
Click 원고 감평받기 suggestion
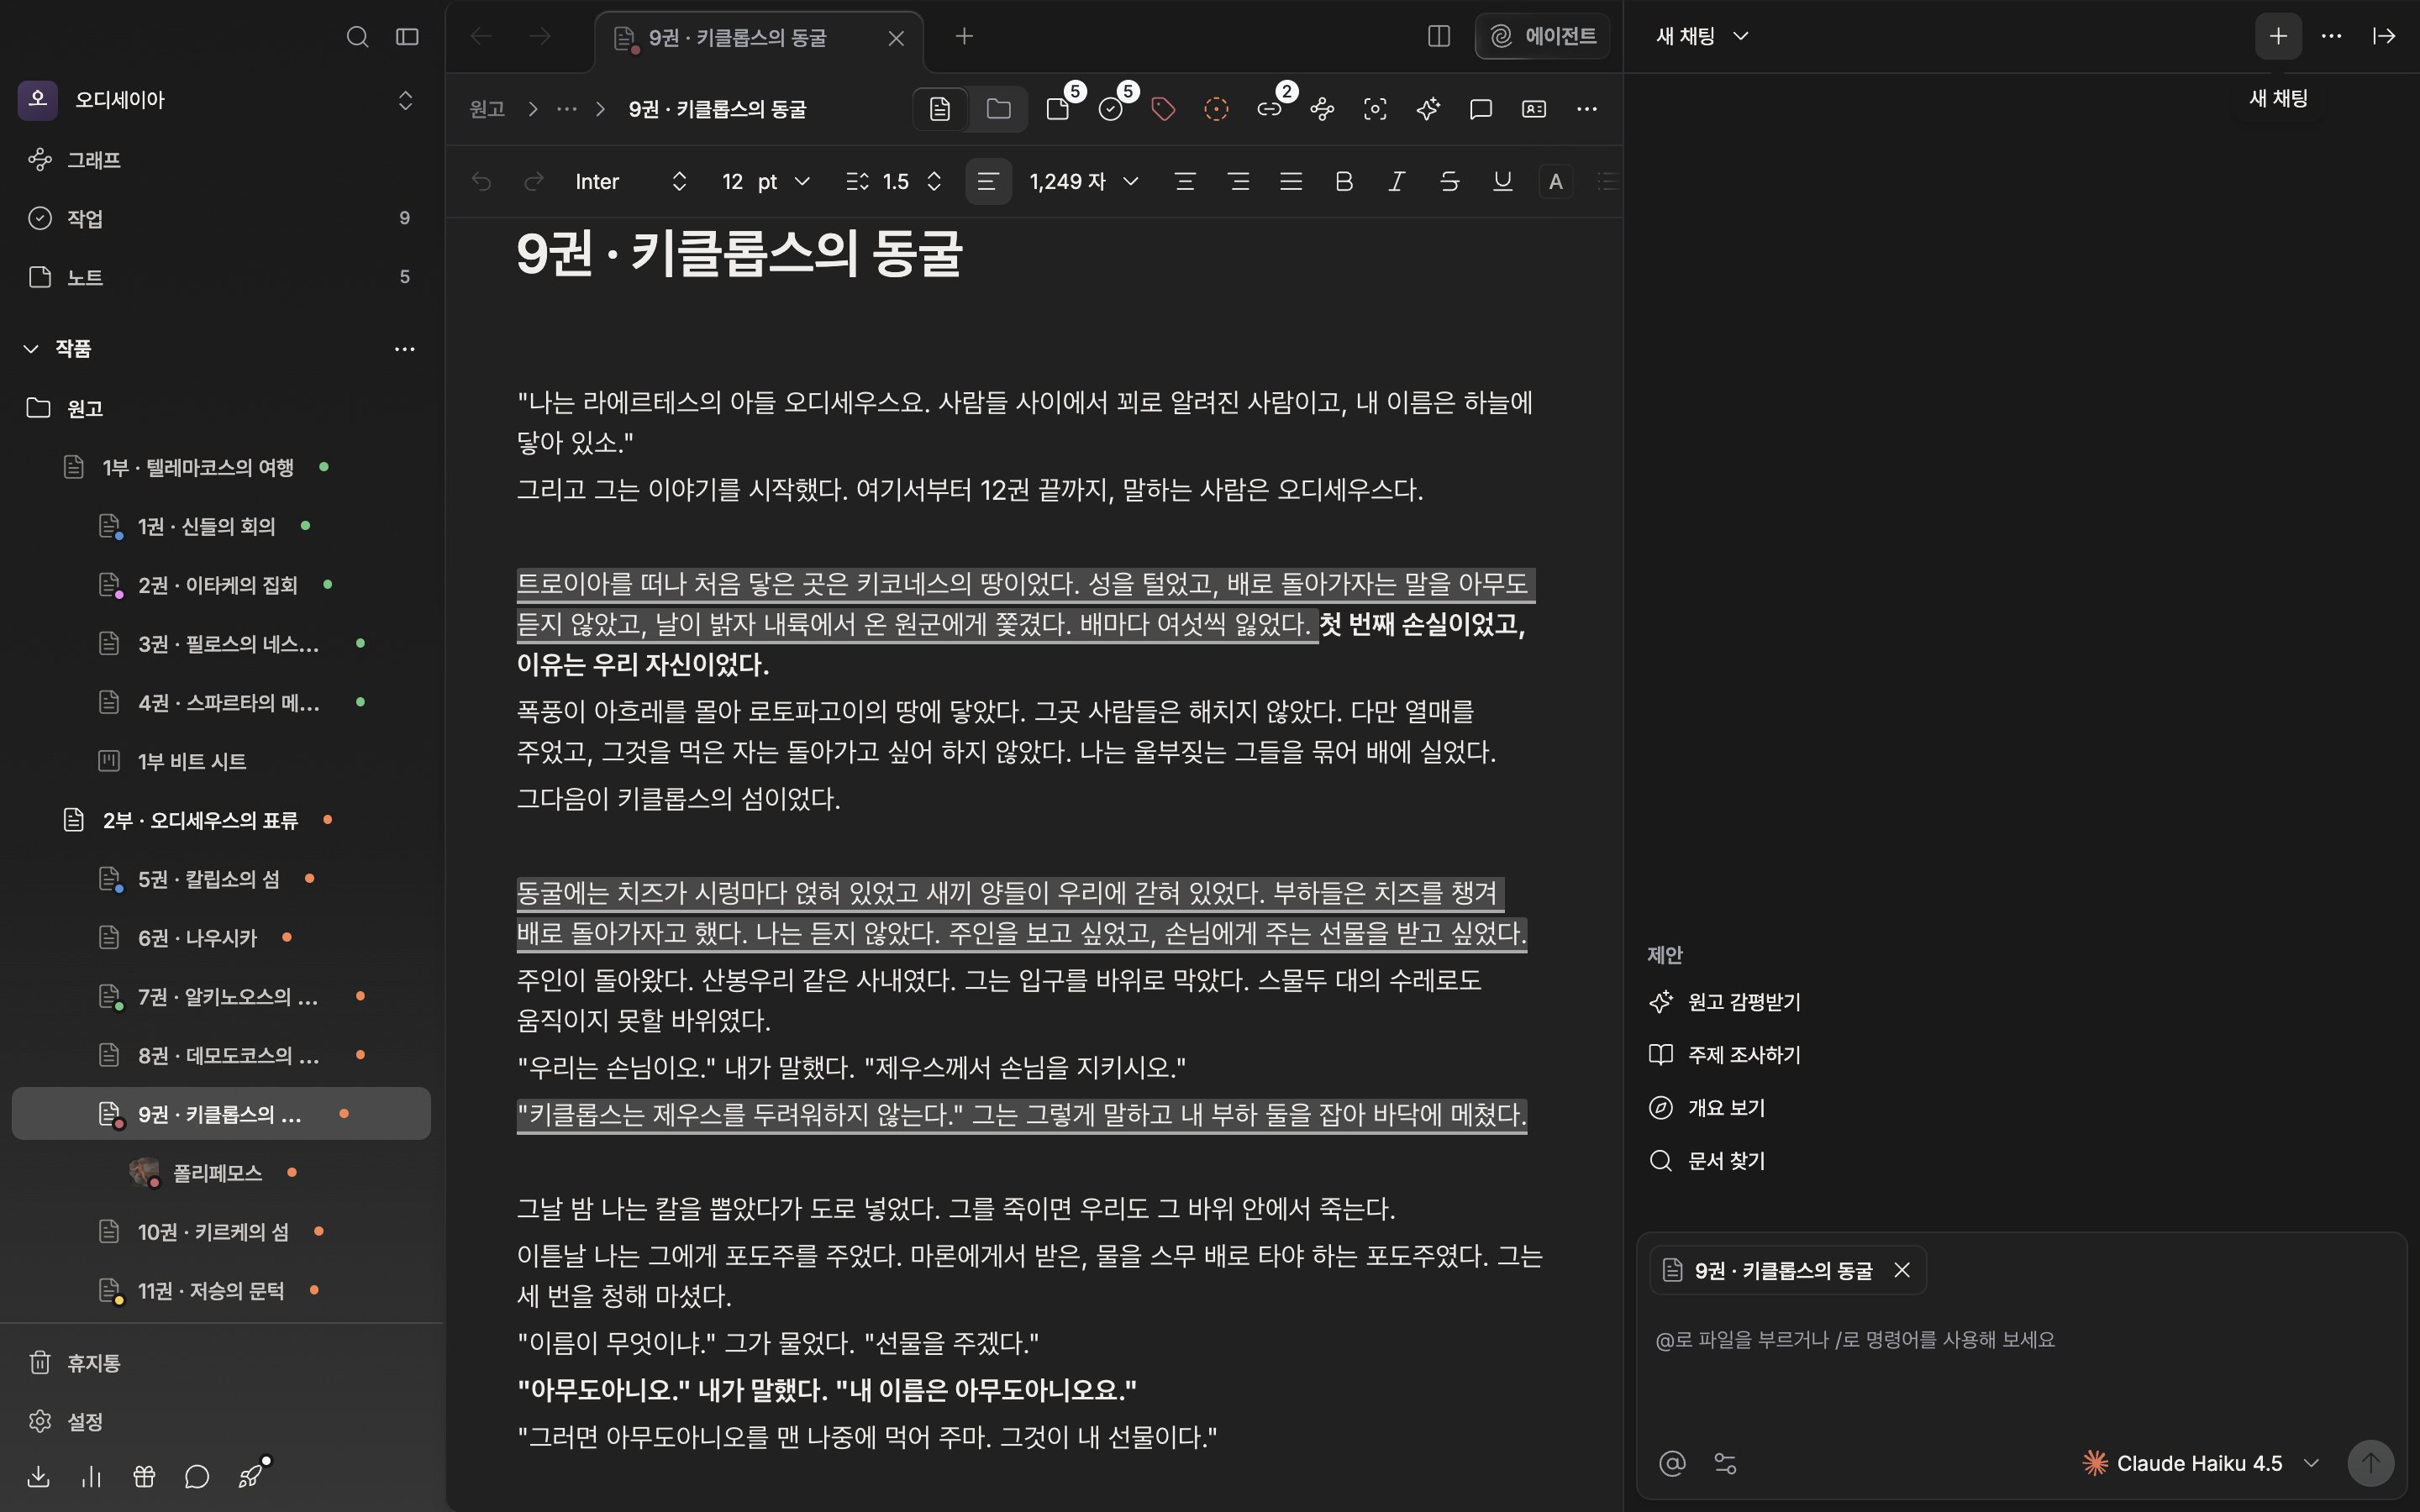(x=1724, y=1002)
